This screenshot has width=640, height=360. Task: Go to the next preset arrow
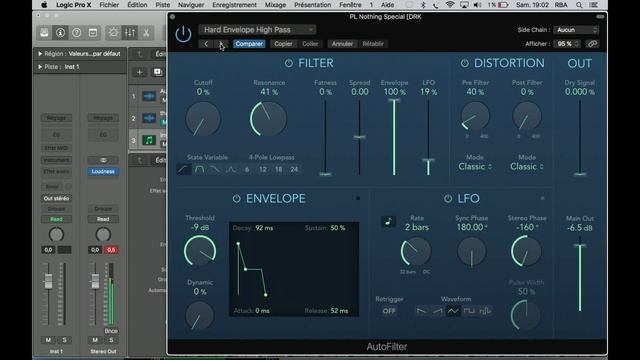click(221, 44)
